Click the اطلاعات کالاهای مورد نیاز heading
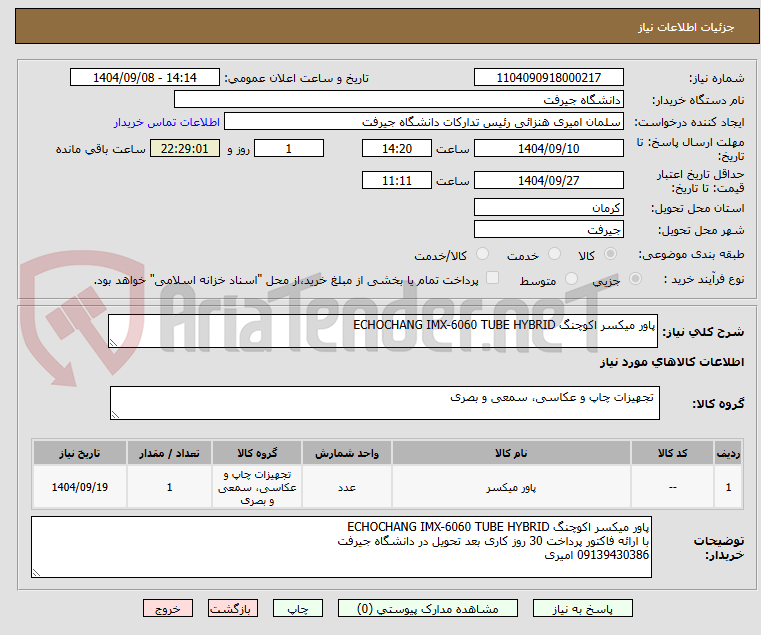 tap(672, 362)
